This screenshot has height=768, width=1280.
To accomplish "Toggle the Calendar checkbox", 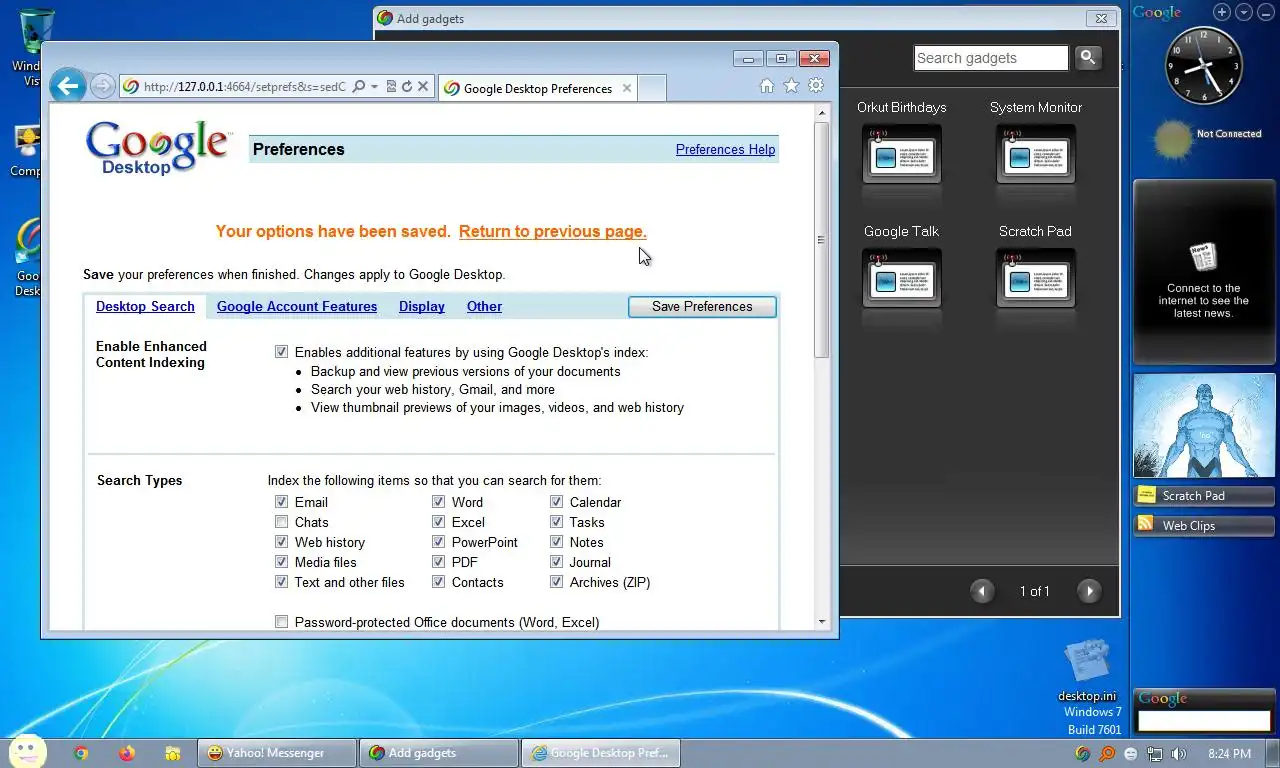I will (556, 502).
